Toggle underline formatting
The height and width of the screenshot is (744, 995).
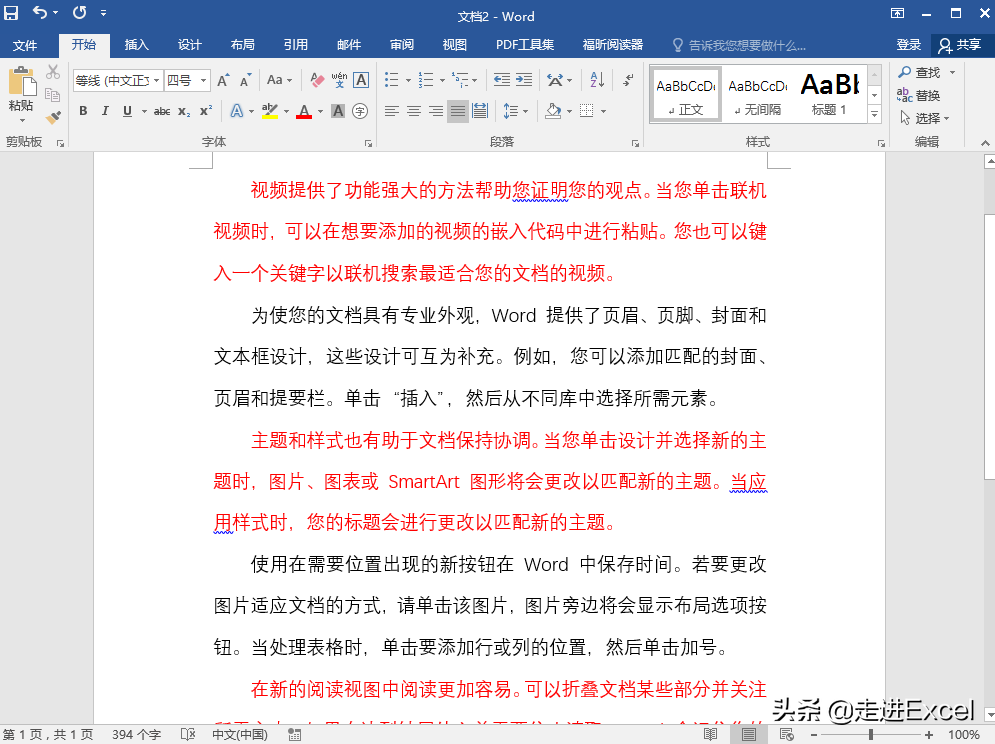click(127, 112)
